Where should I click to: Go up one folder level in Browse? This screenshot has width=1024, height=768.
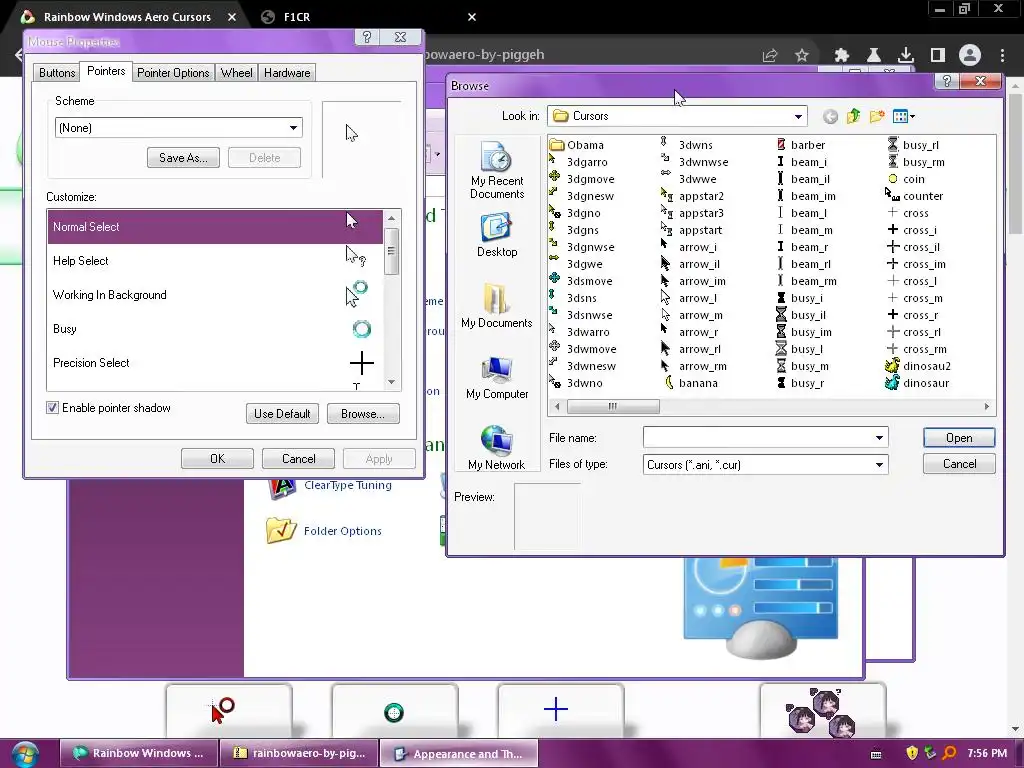[x=854, y=116]
